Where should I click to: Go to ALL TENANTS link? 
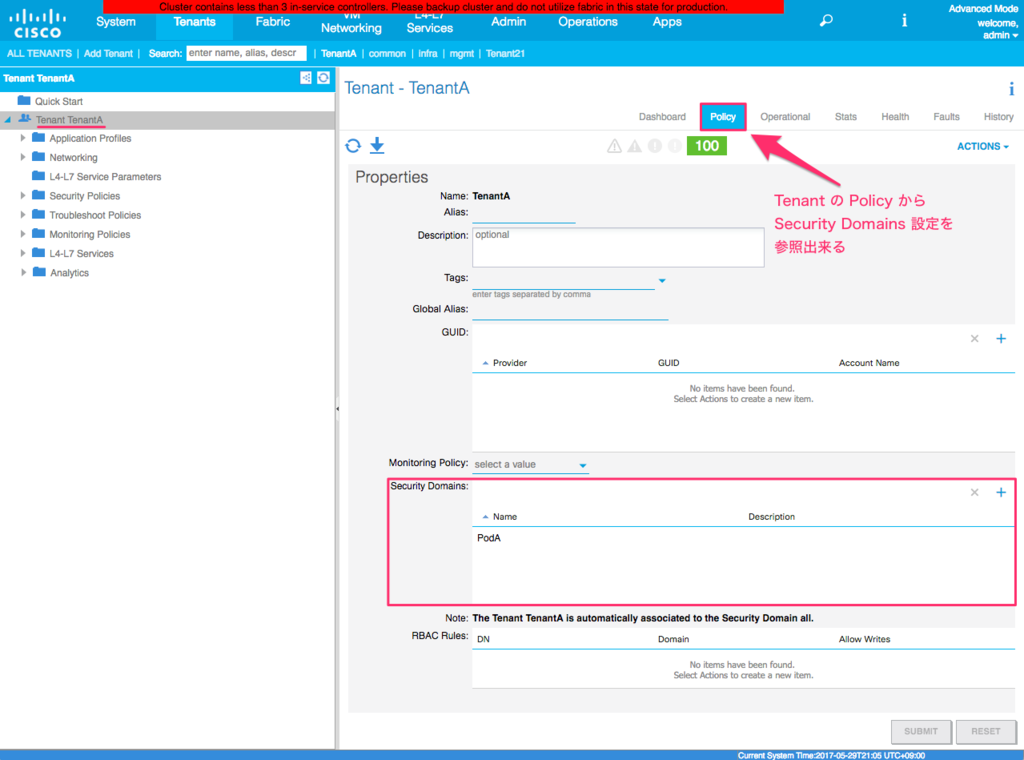tap(39, 54)
